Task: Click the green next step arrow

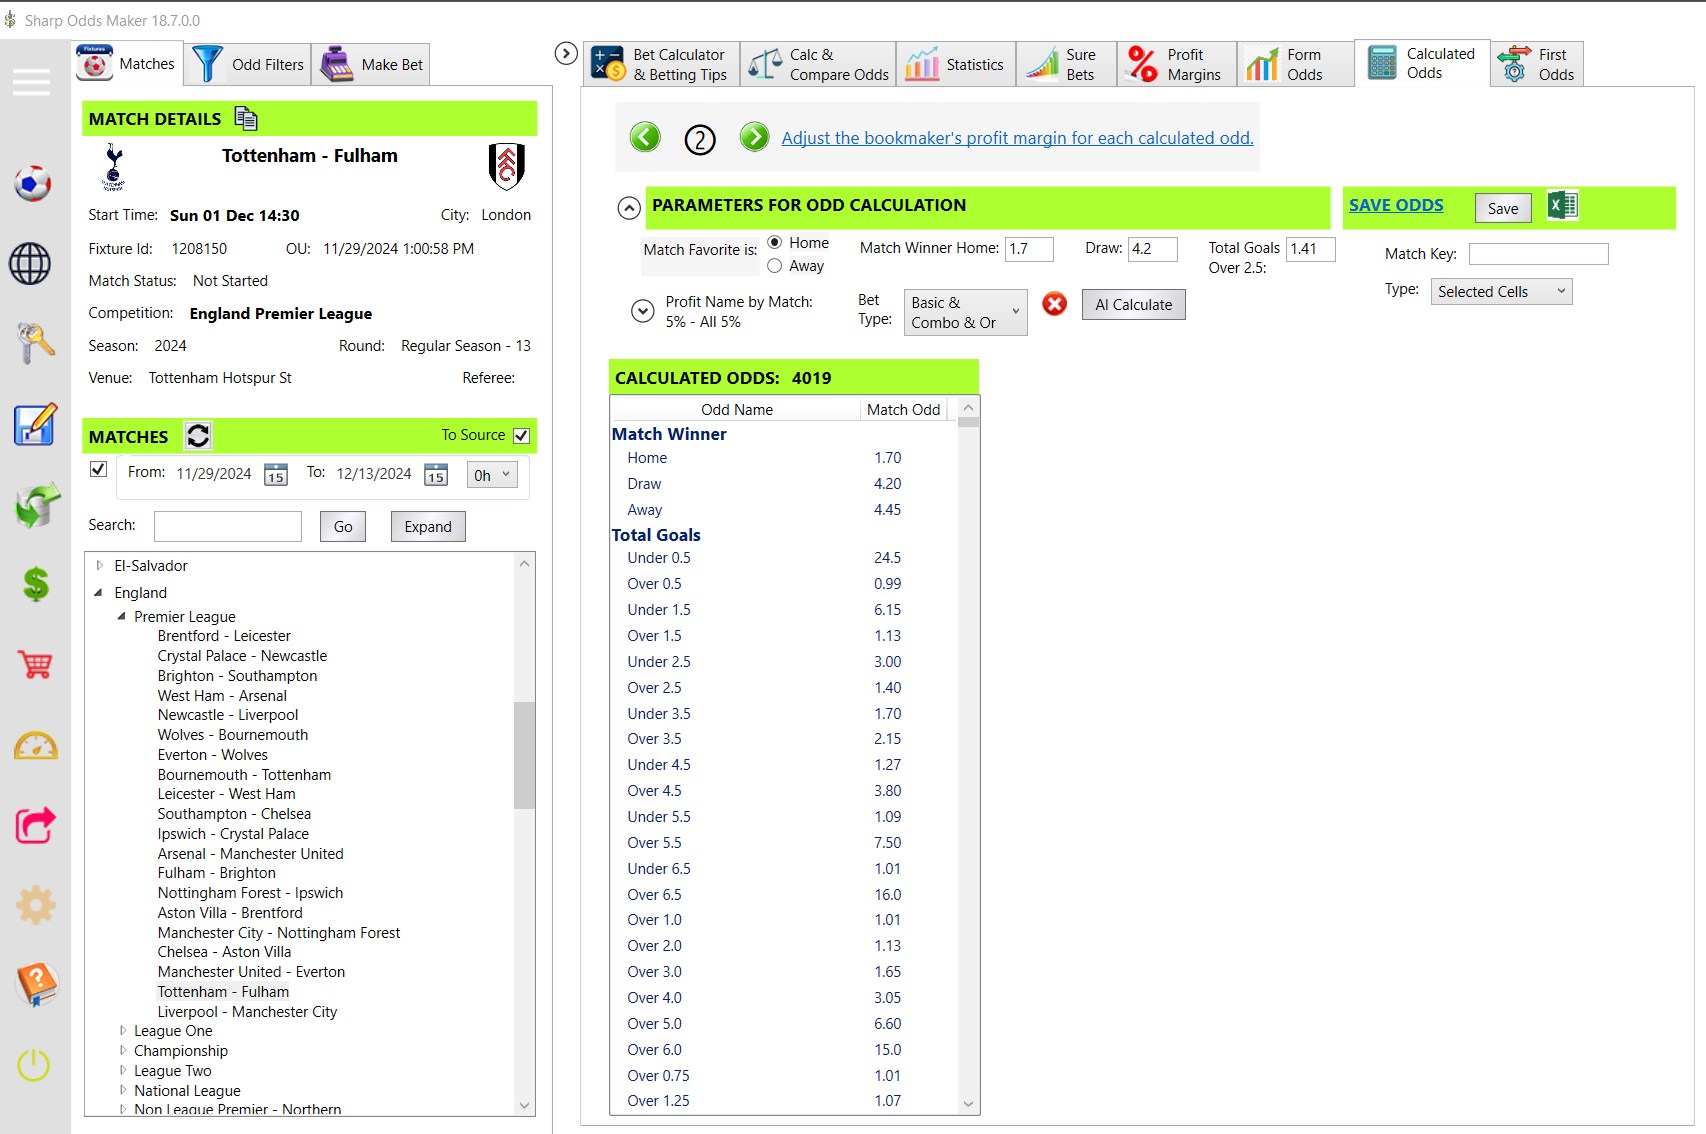Action: point(754,137)
